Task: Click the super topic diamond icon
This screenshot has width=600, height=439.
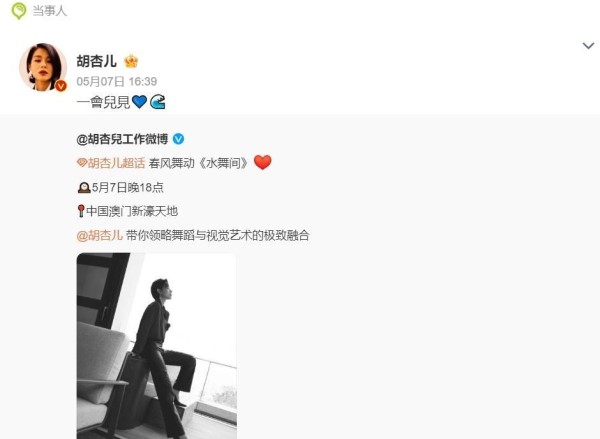Action: (x=82, y=163)
